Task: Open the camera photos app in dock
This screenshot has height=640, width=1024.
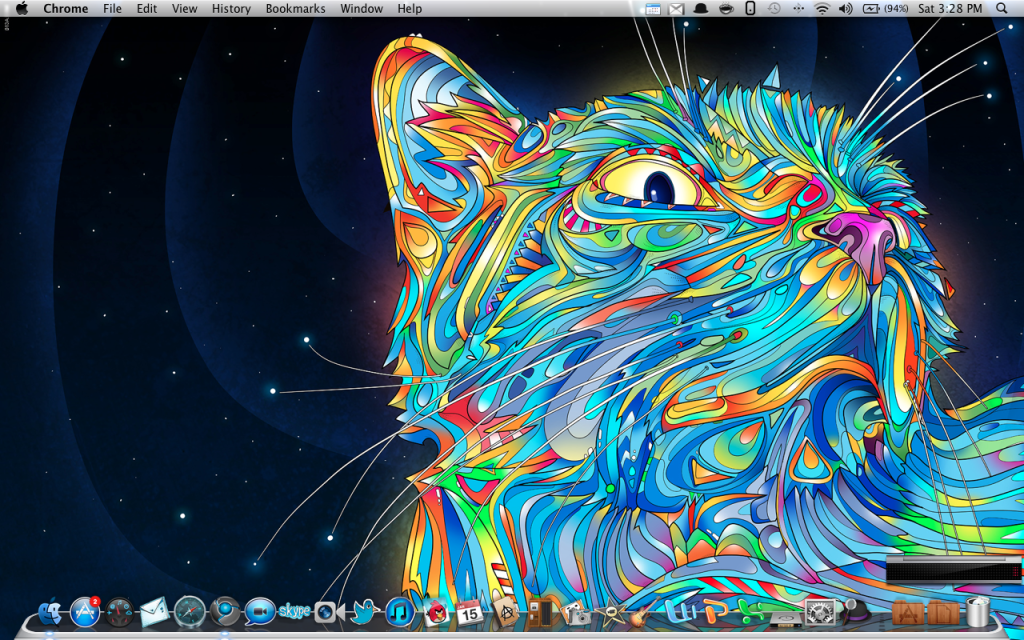Action: click(576, 613)
